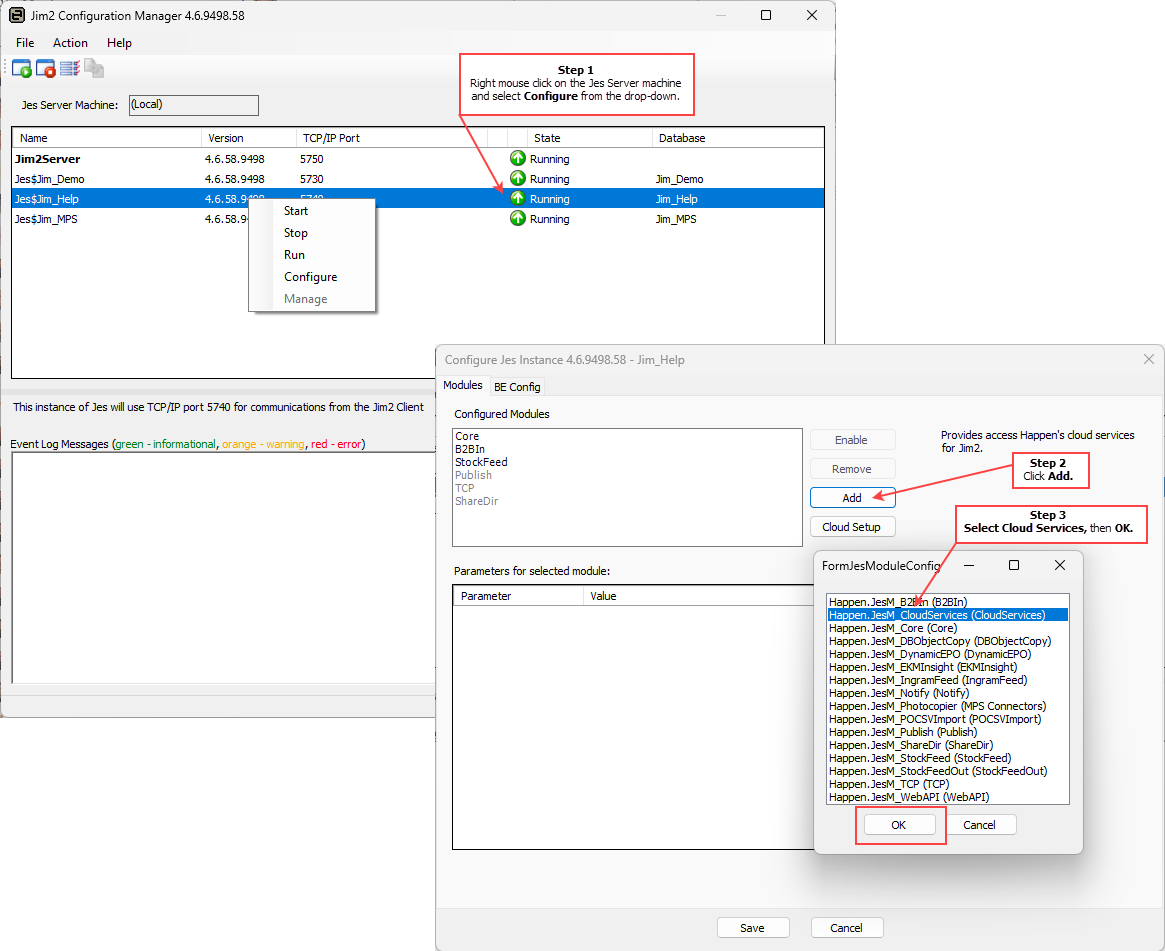Select Stop in the context menu
This screenshot has width=1165, height=951.
296,233
